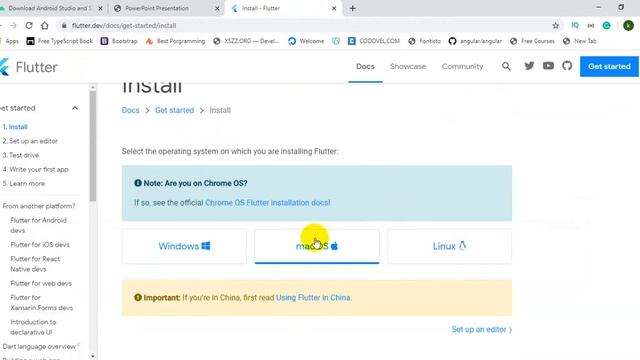Collapse the Get started sidebar section
The image size is (640, 360).
click(75, 108)
